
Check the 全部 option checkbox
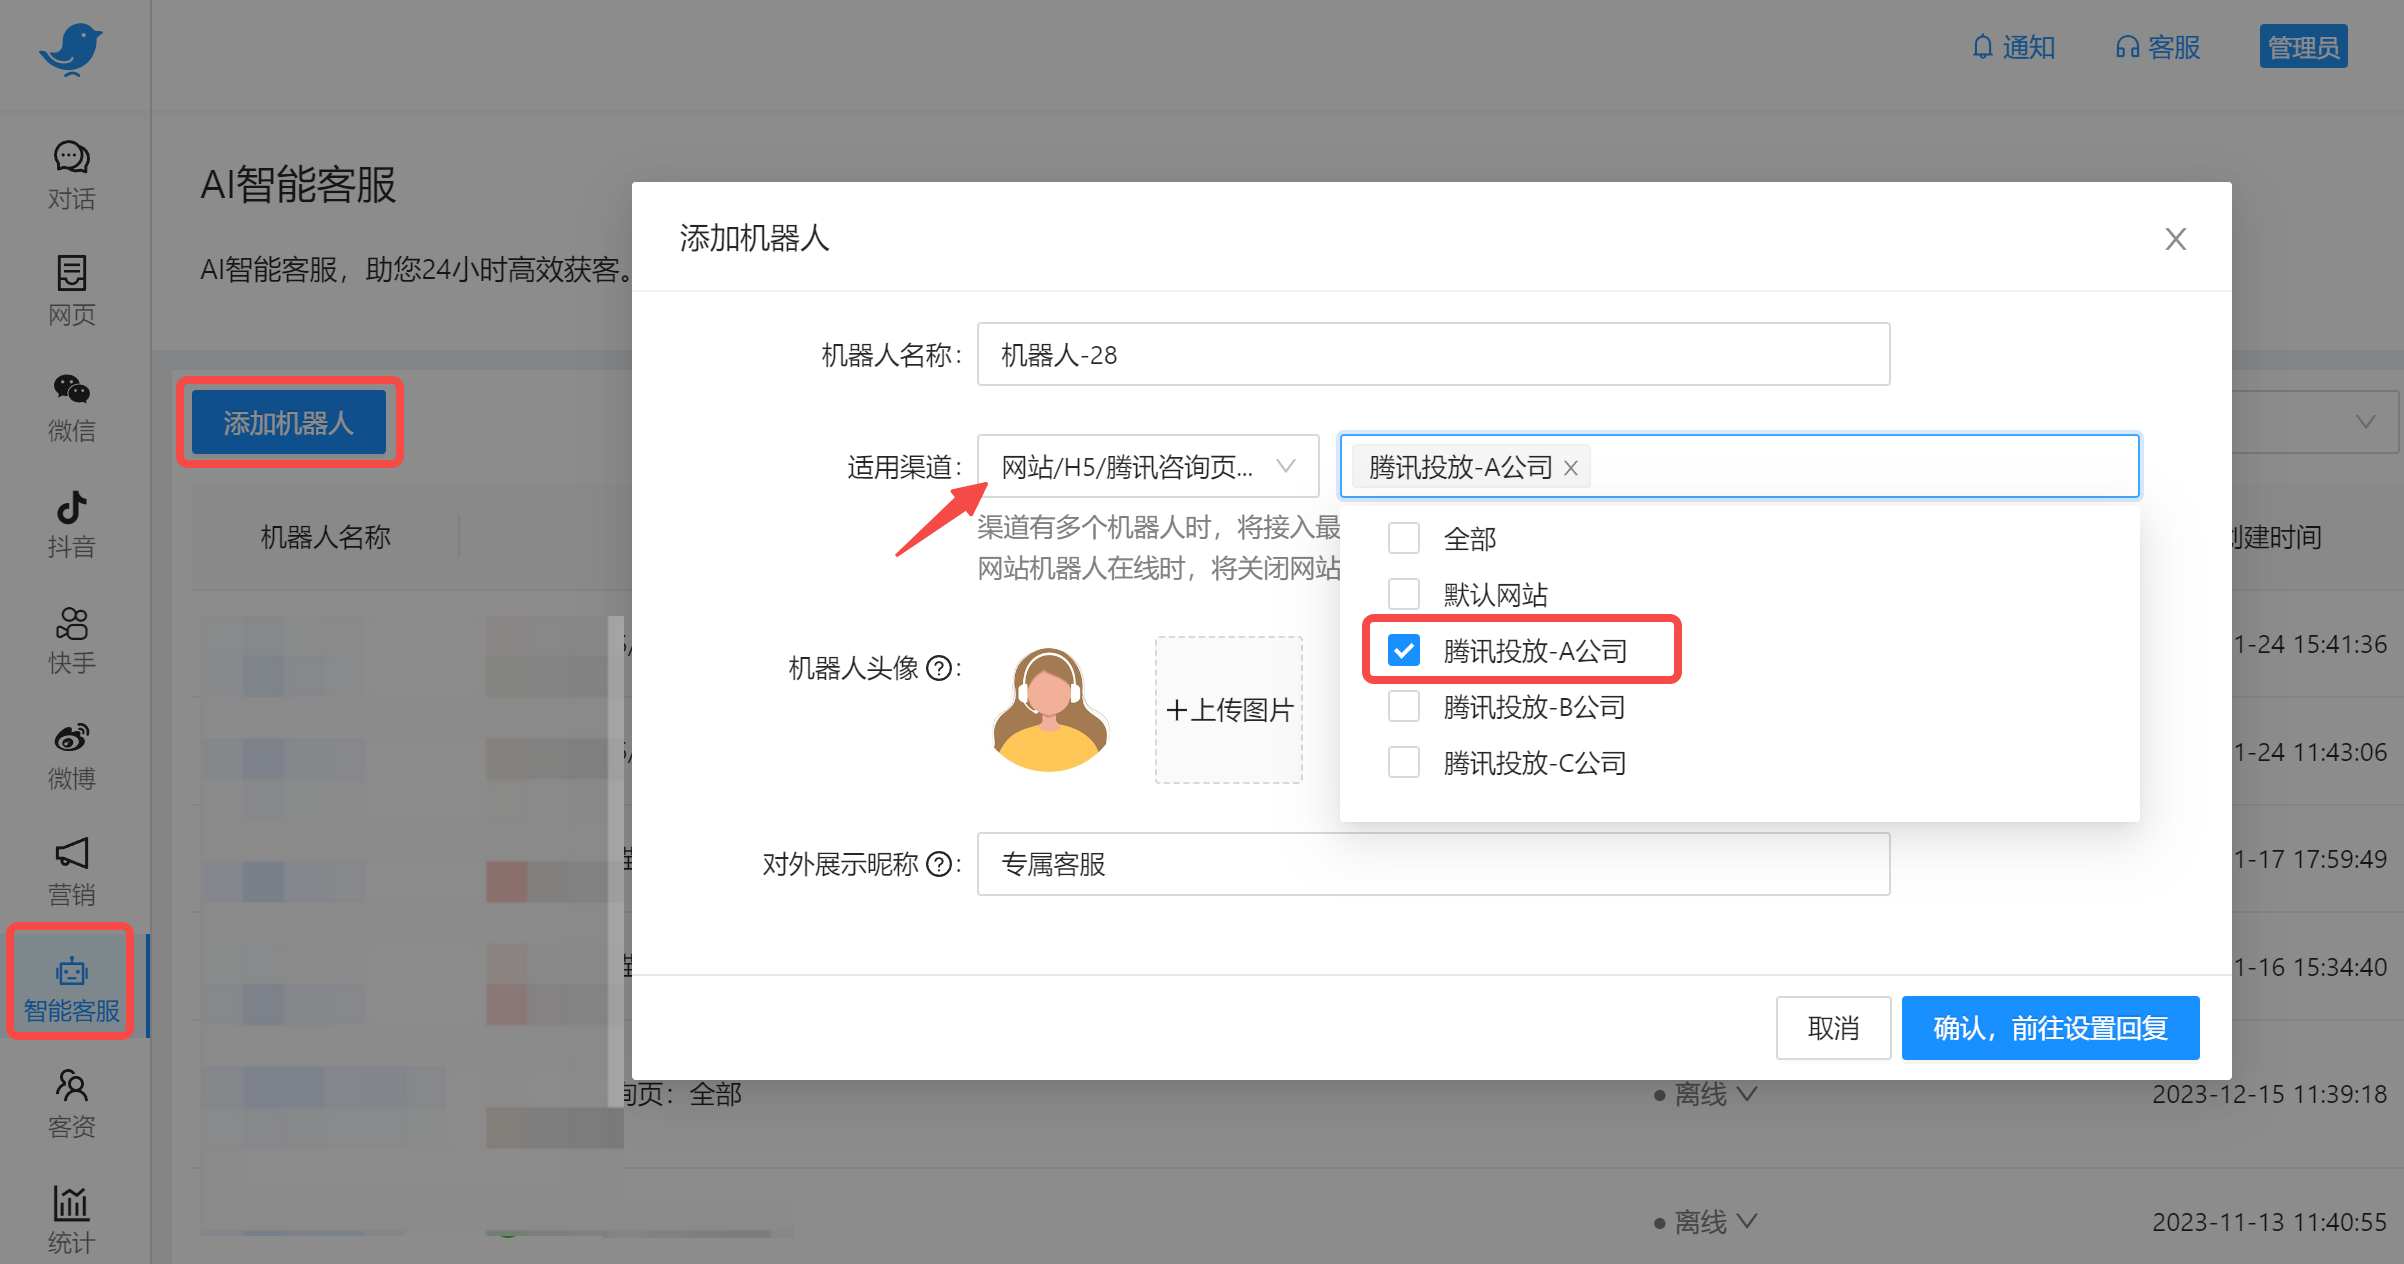click(x=1404, y=539)
